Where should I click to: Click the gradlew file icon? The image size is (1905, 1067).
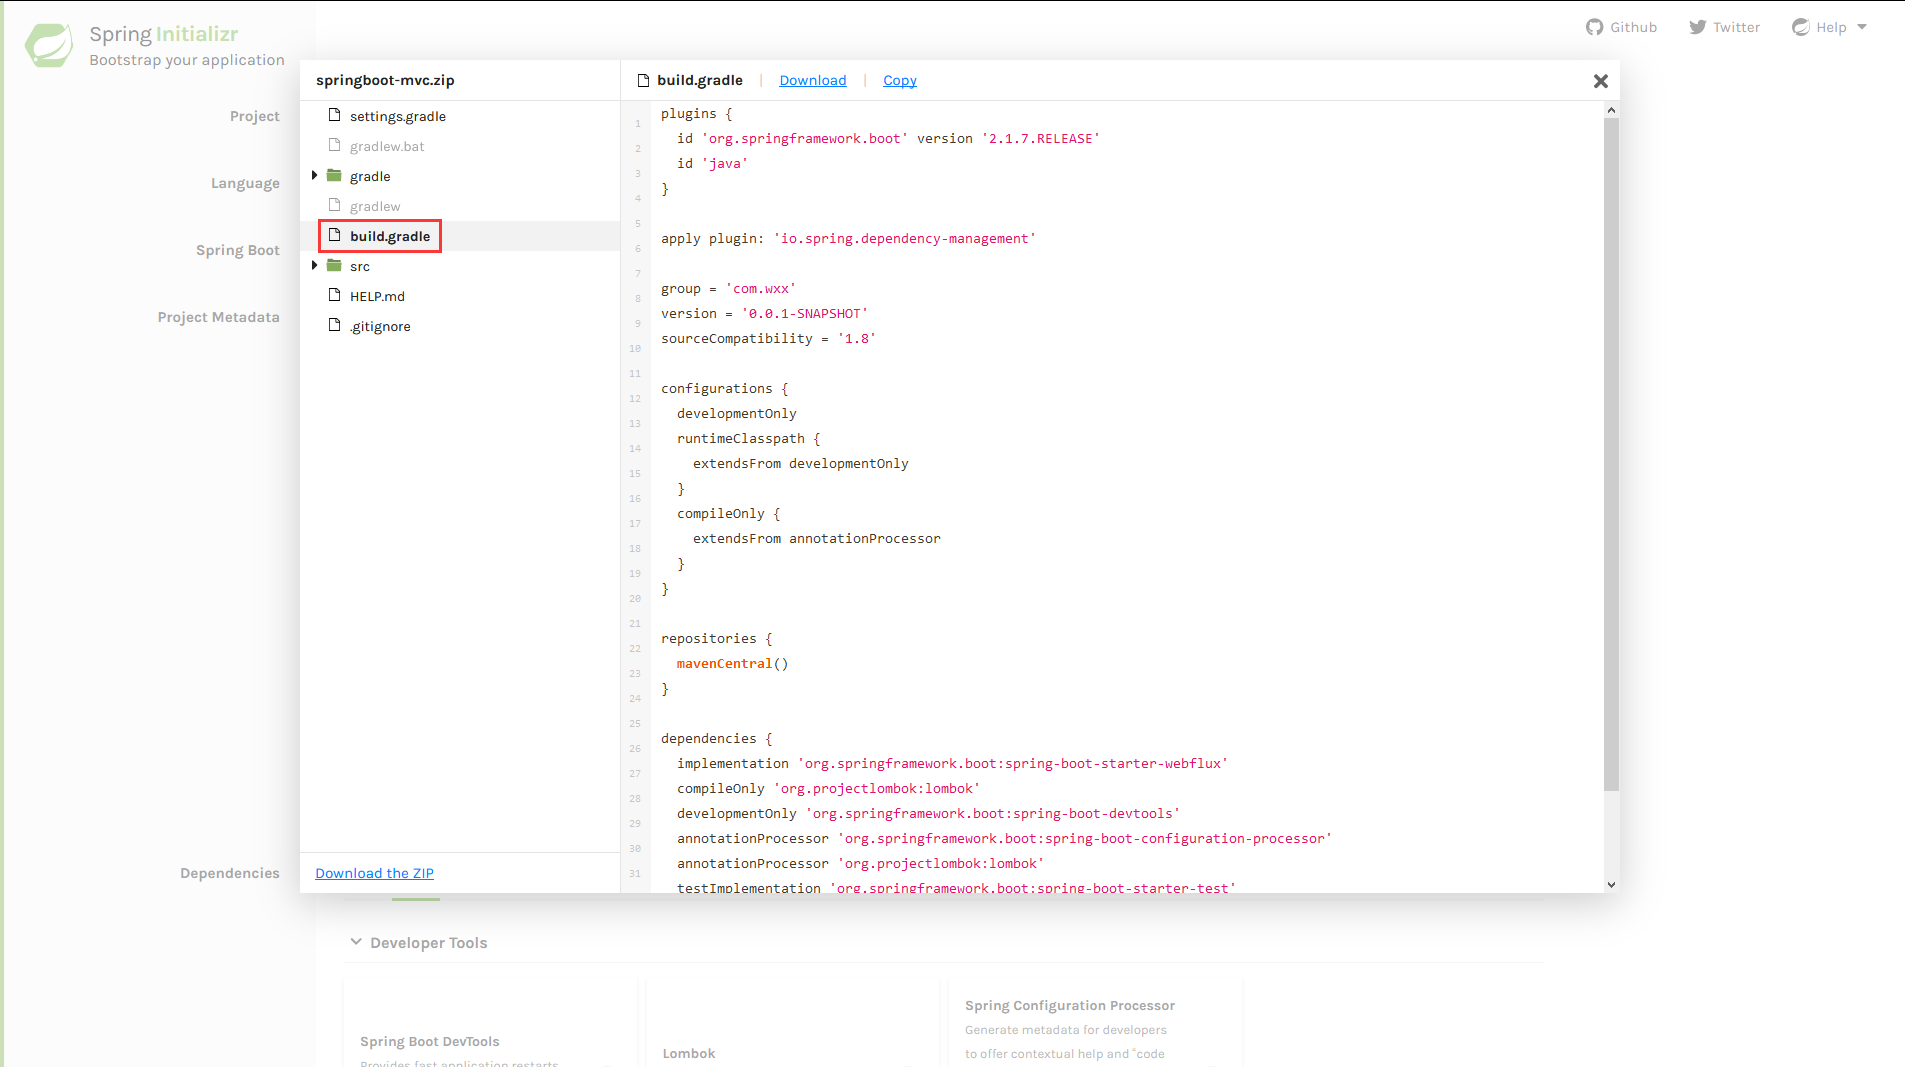[x=335, y=205]
